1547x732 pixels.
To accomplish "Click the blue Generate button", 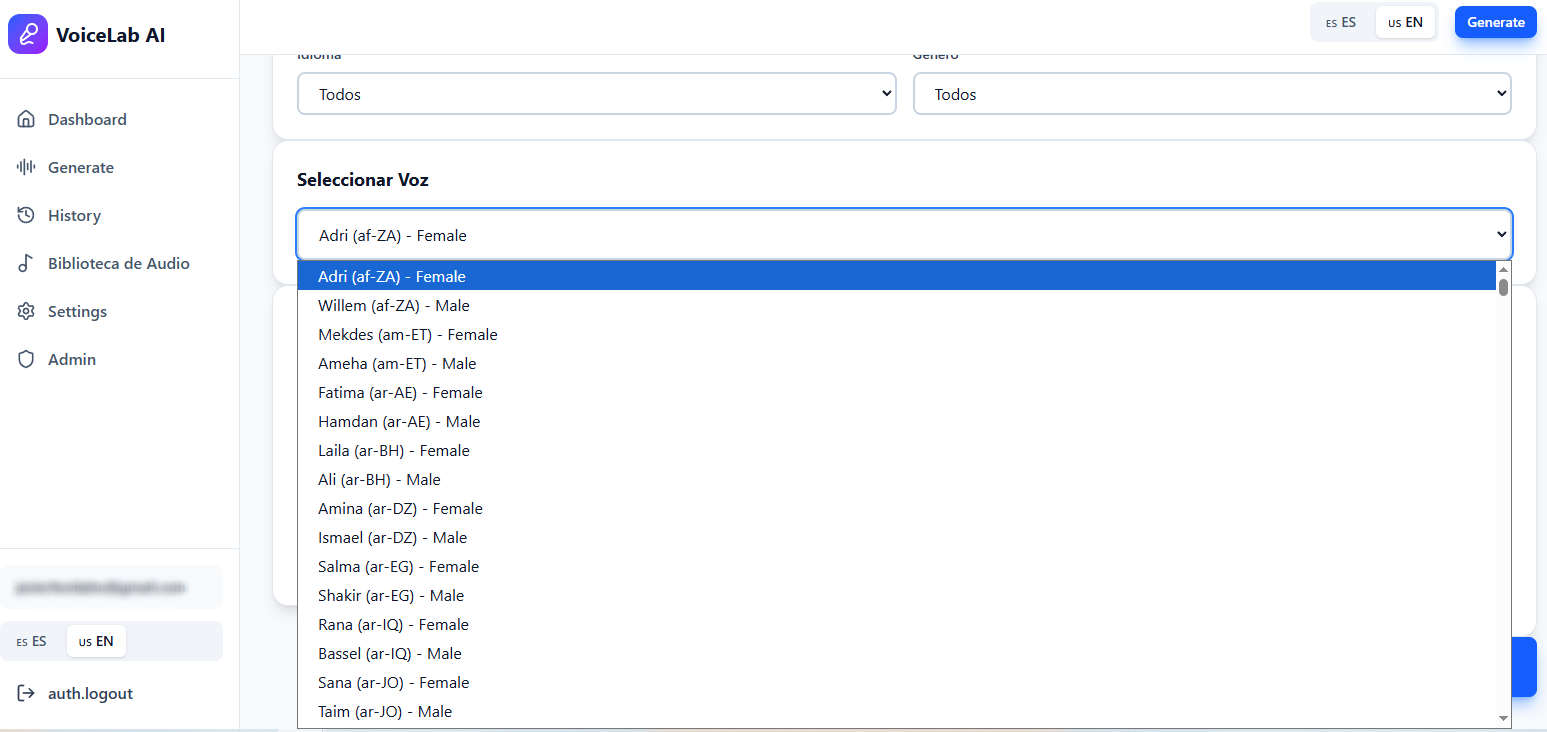I will coord(1495,21).
